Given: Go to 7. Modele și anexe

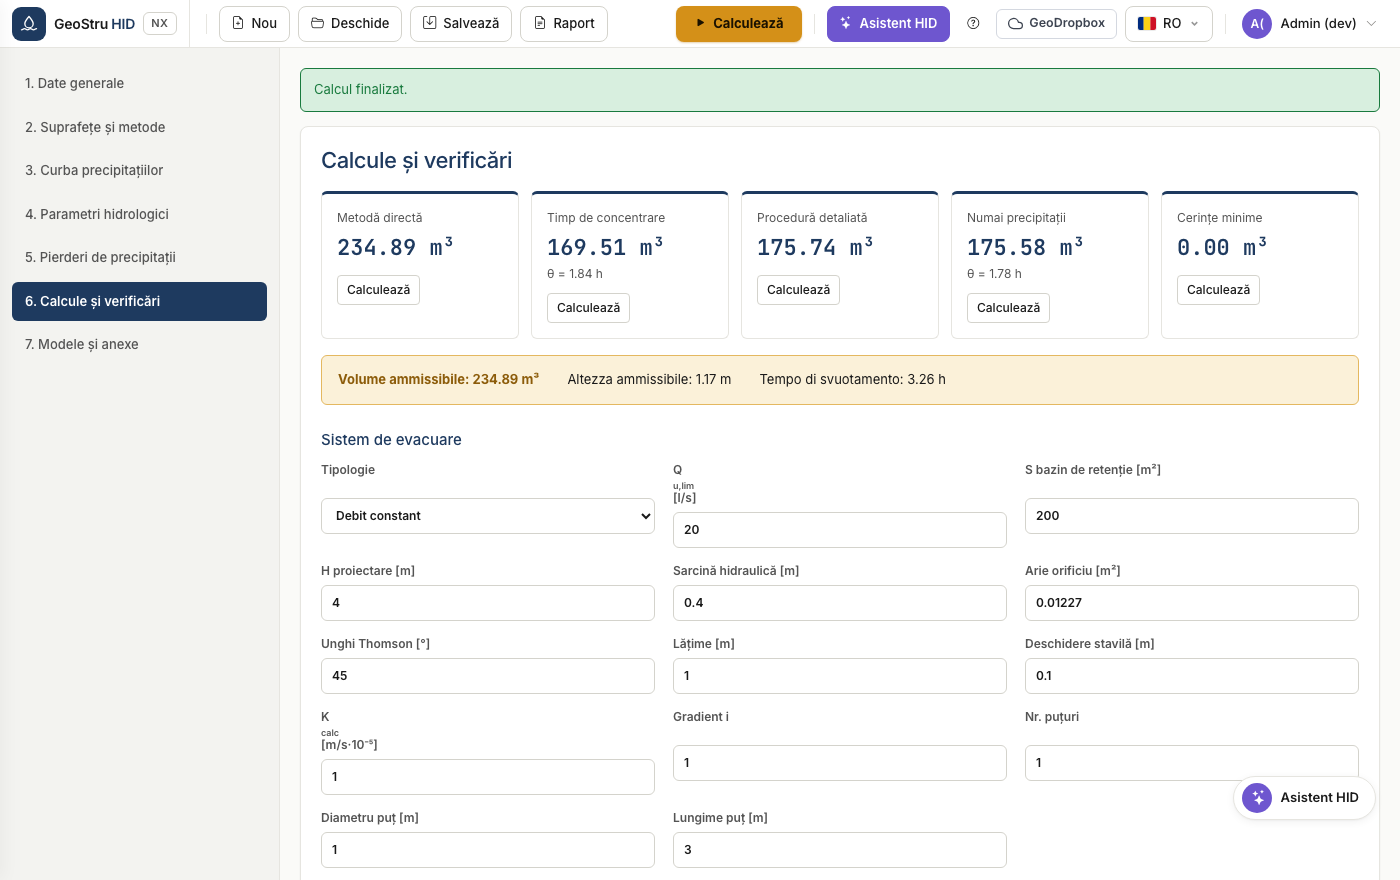Looking at the screenshot, I should pyautogui.click(x=139, y=344).
